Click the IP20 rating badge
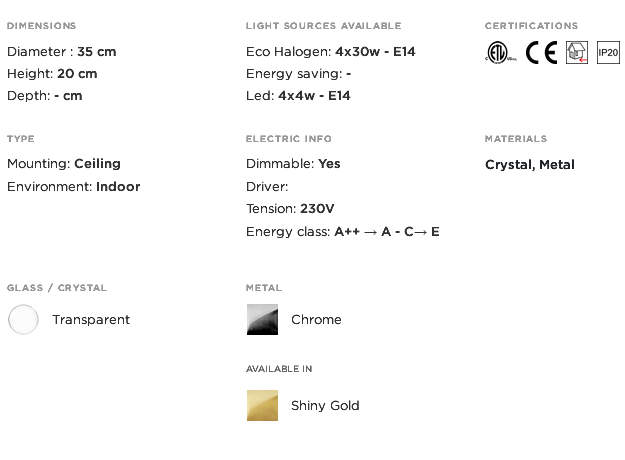 (x=608, y=52)
